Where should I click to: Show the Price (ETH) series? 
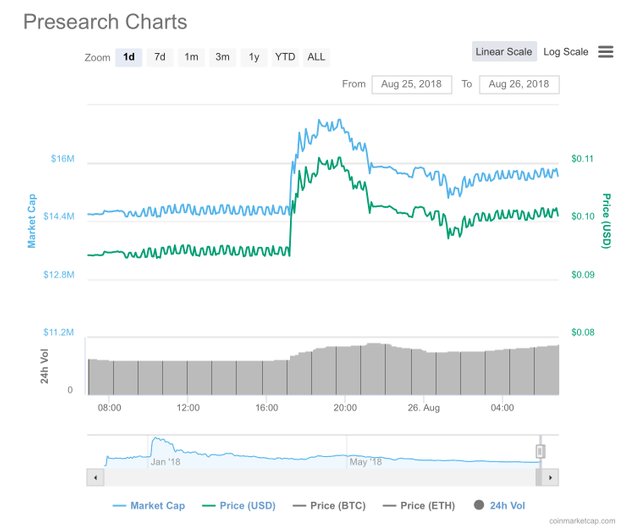416,505
